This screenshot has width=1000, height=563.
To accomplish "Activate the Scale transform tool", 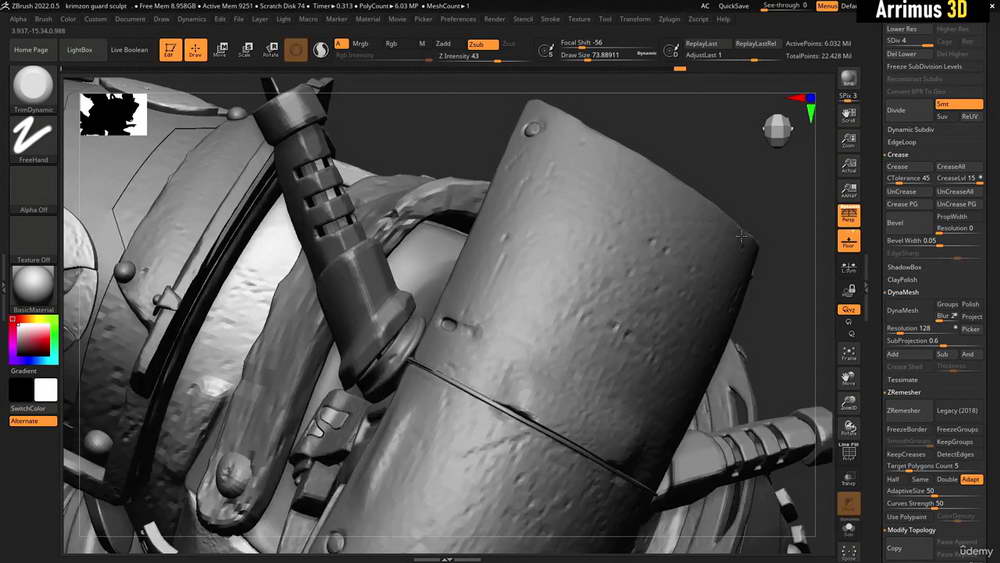I will [x=245, y=50].
